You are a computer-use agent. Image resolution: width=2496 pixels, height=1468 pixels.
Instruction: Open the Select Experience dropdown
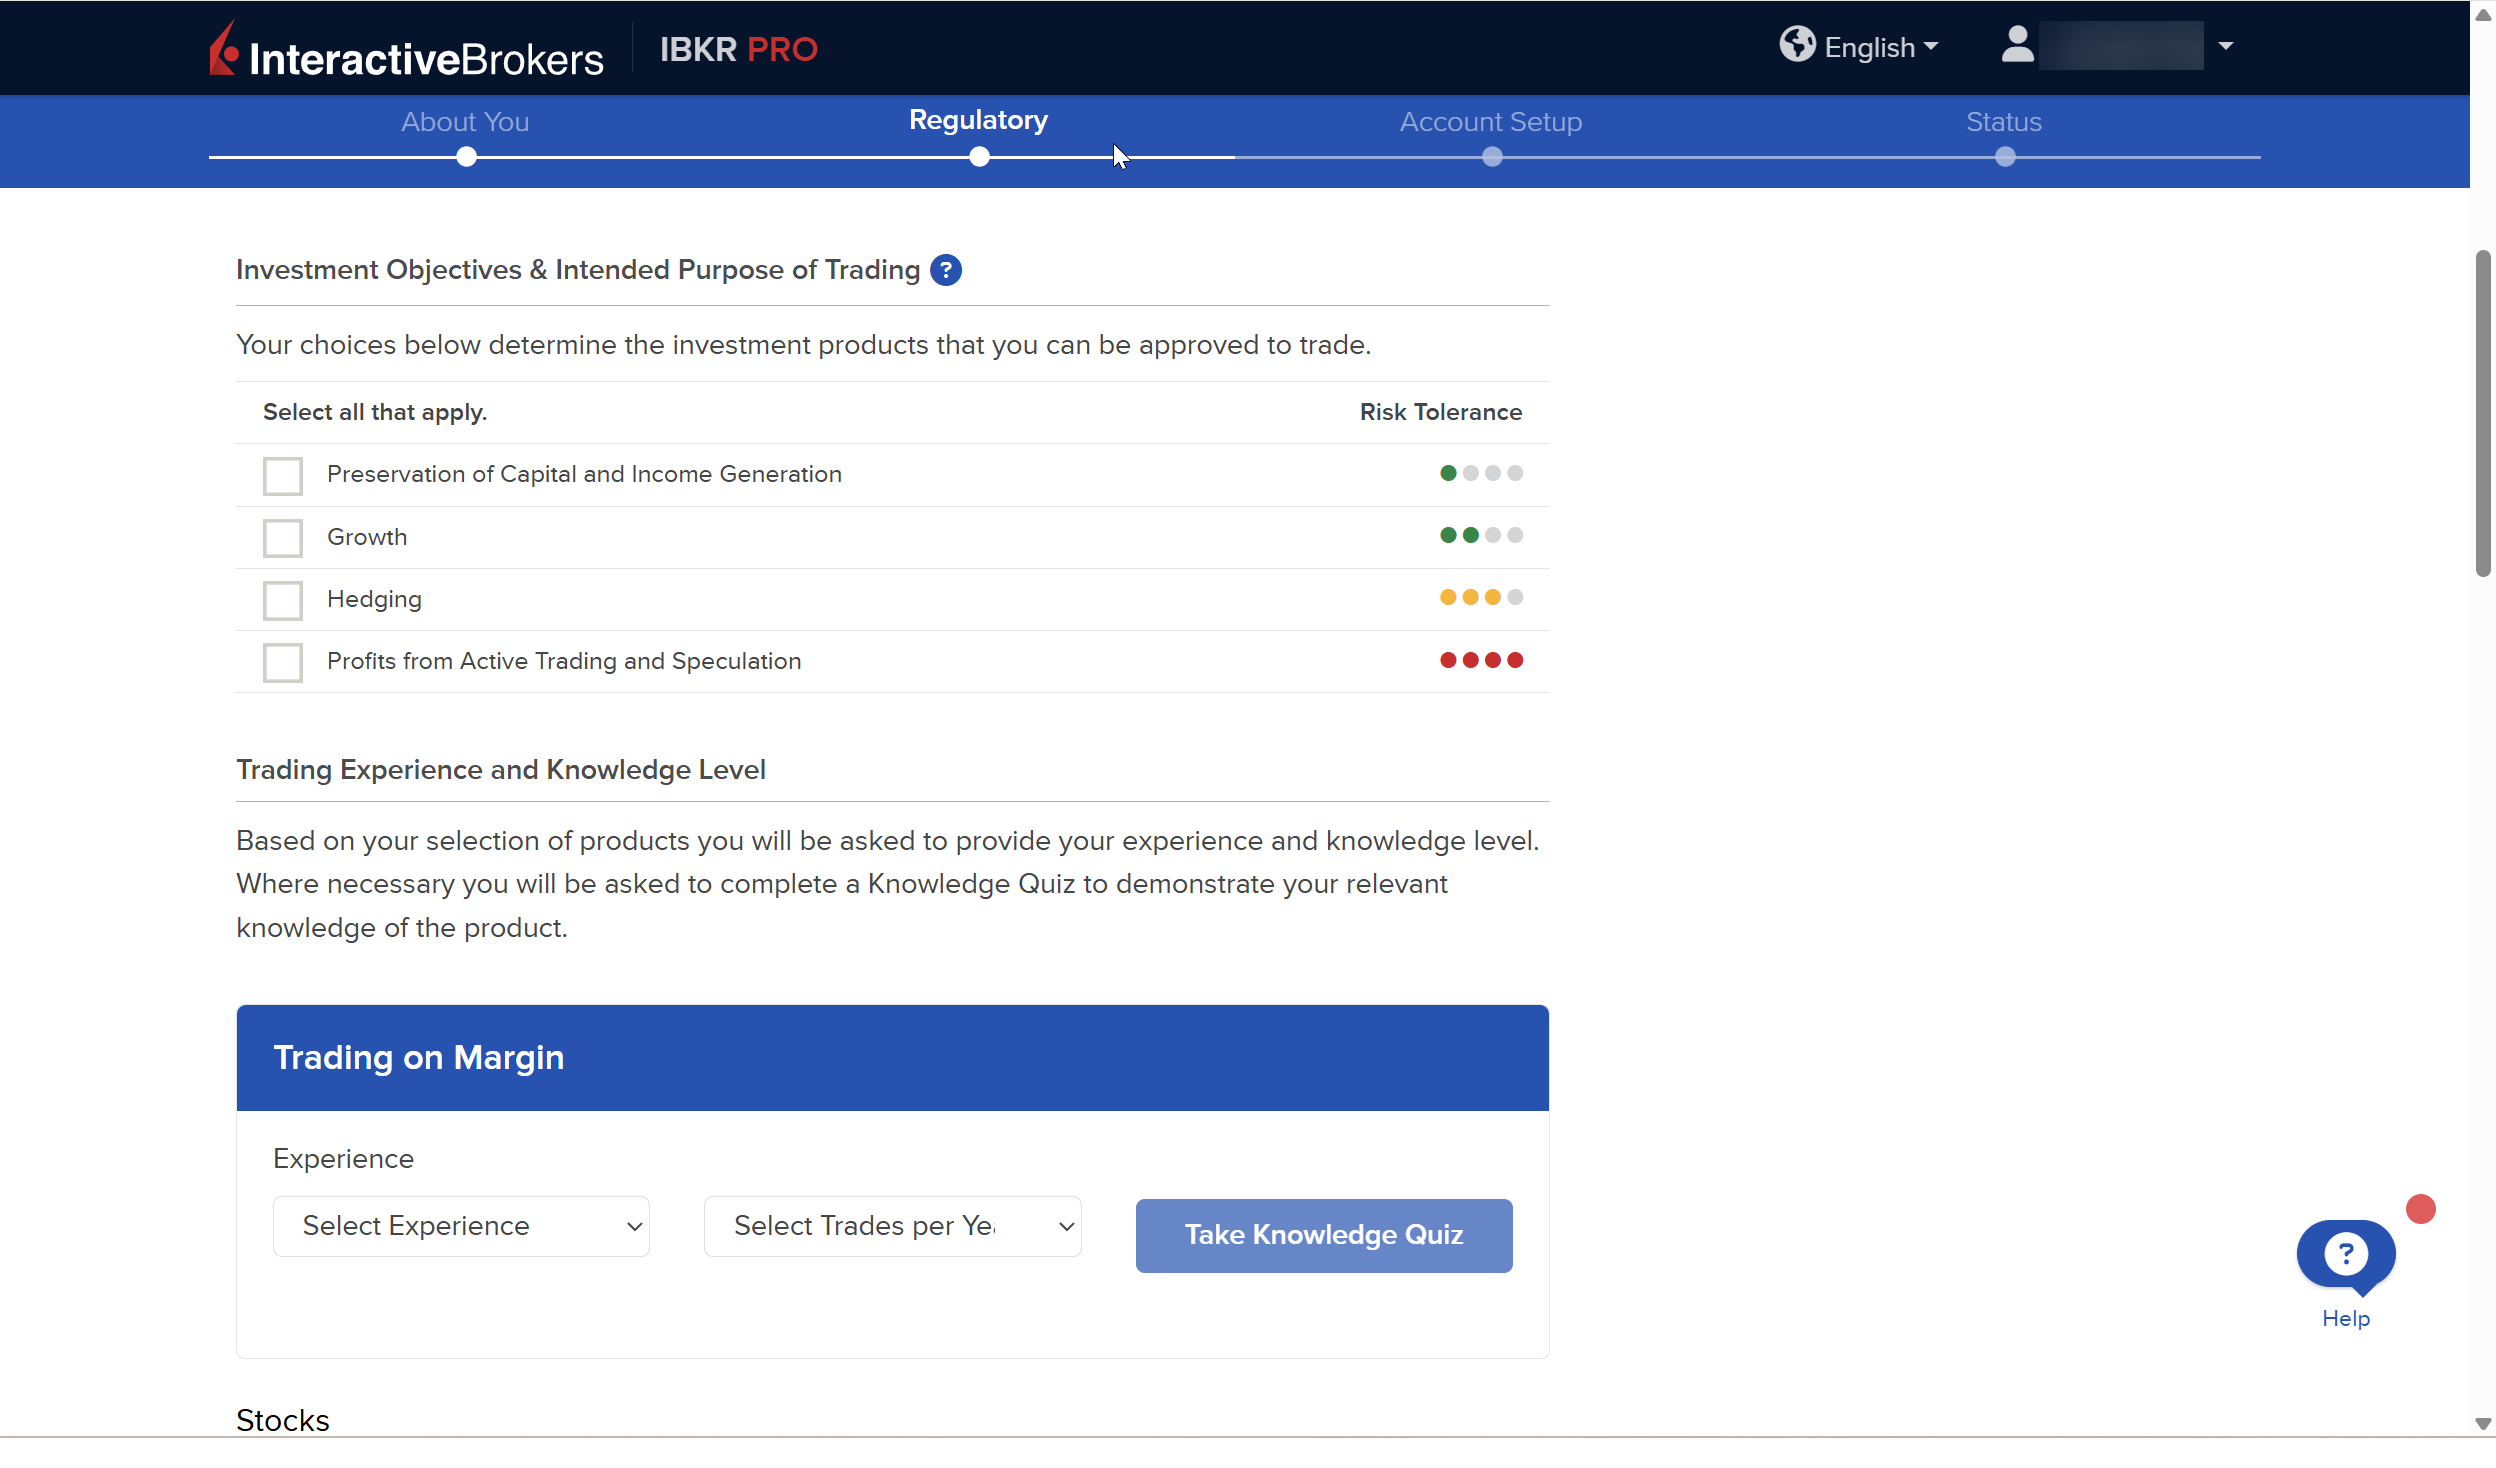[461, 1226]
